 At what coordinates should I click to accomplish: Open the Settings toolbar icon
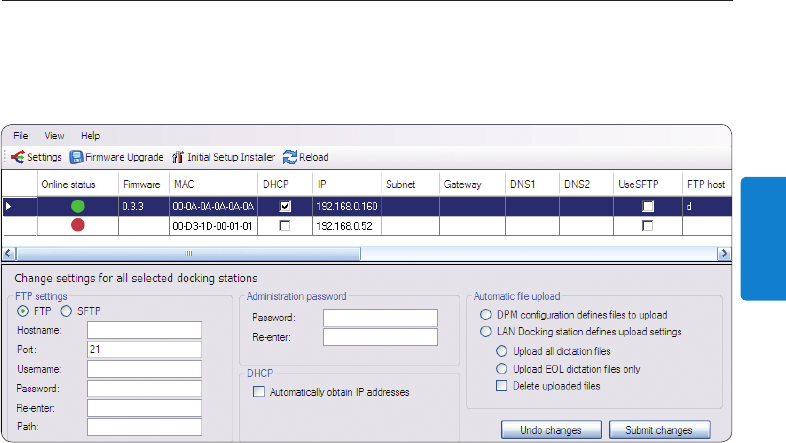point(17,157)
